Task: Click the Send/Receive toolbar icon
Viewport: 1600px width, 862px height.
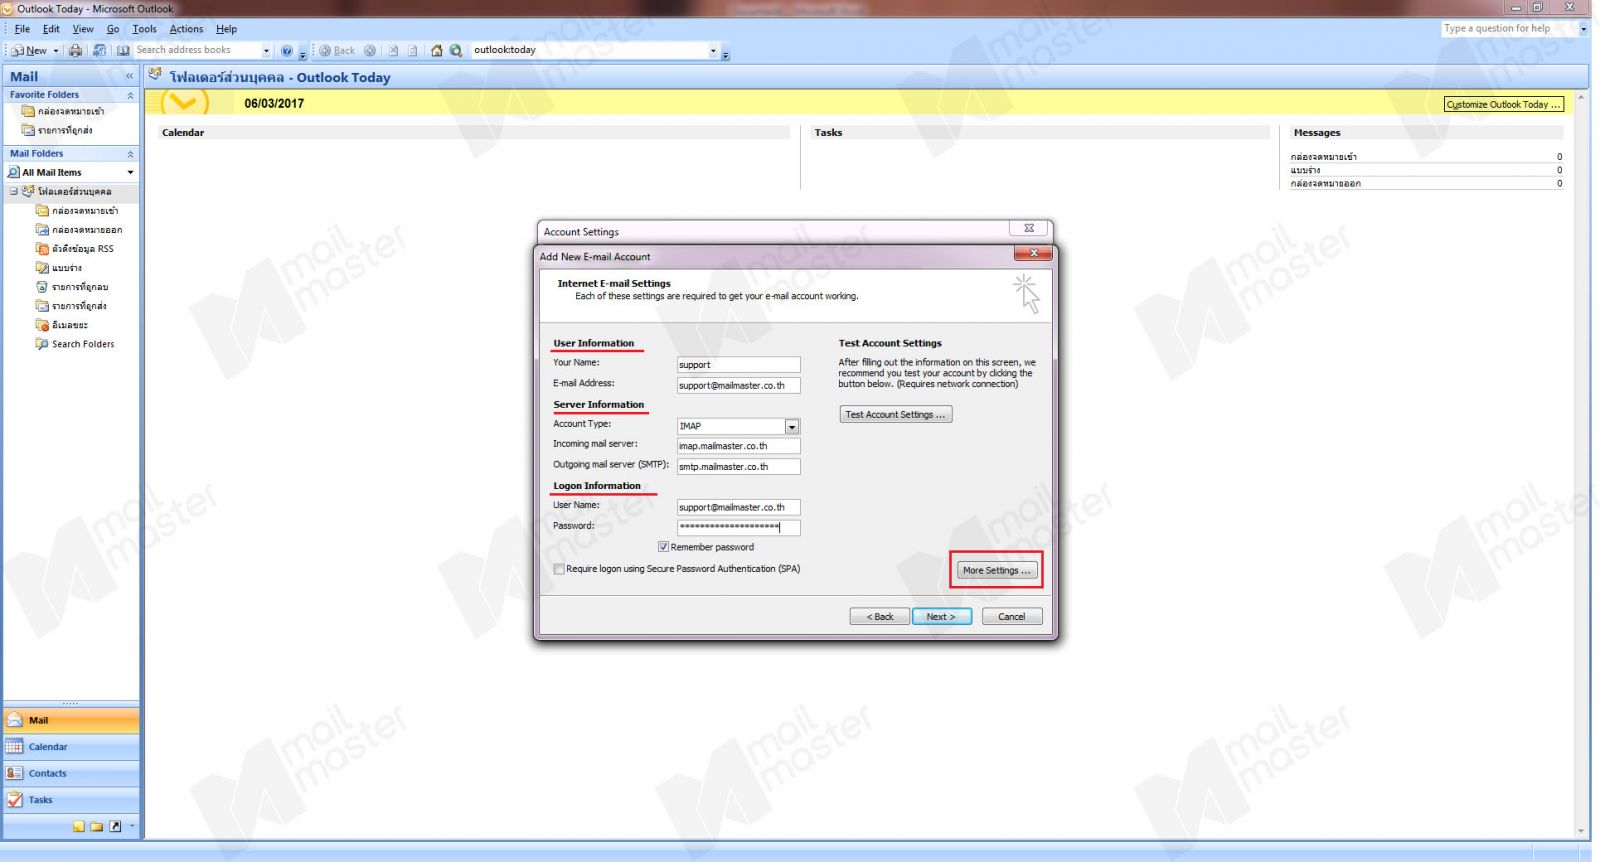Action: click(x=99, y=50)
